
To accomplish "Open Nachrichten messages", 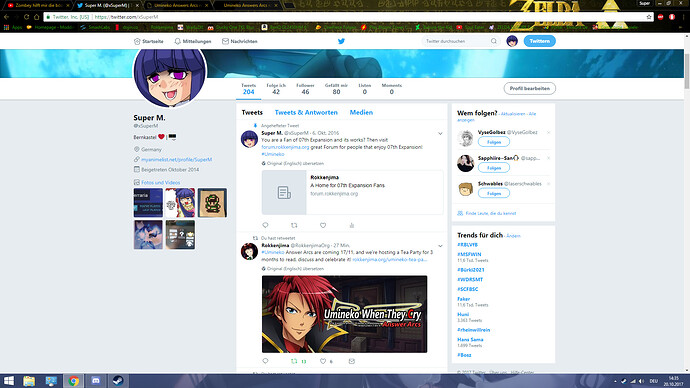I will point(240,41).
